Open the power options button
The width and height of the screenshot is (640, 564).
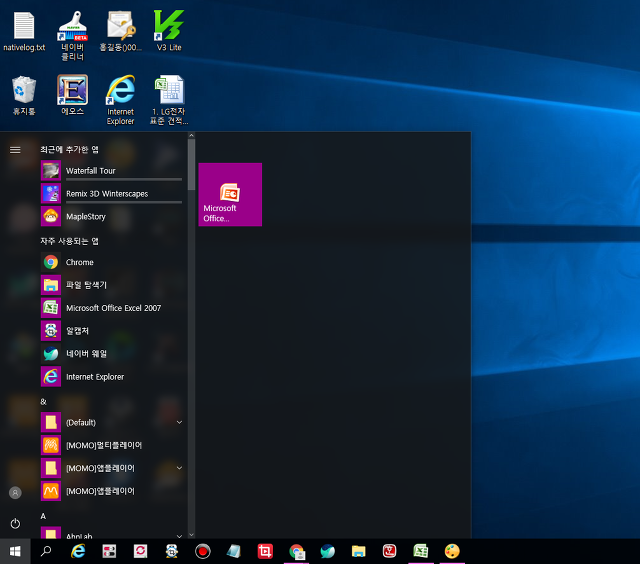coord(15,523)
